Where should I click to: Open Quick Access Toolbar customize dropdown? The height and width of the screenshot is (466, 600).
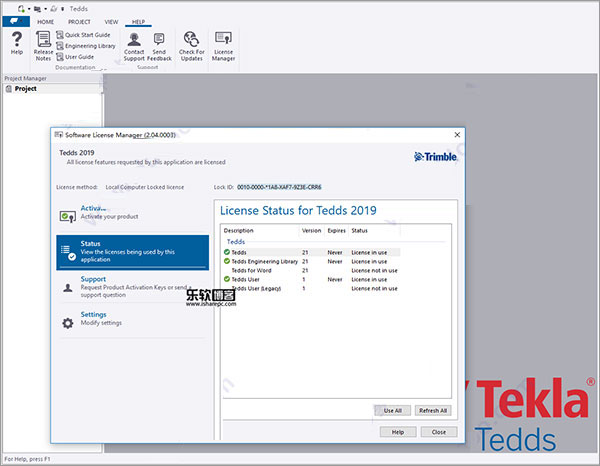[x=62, y=9]
